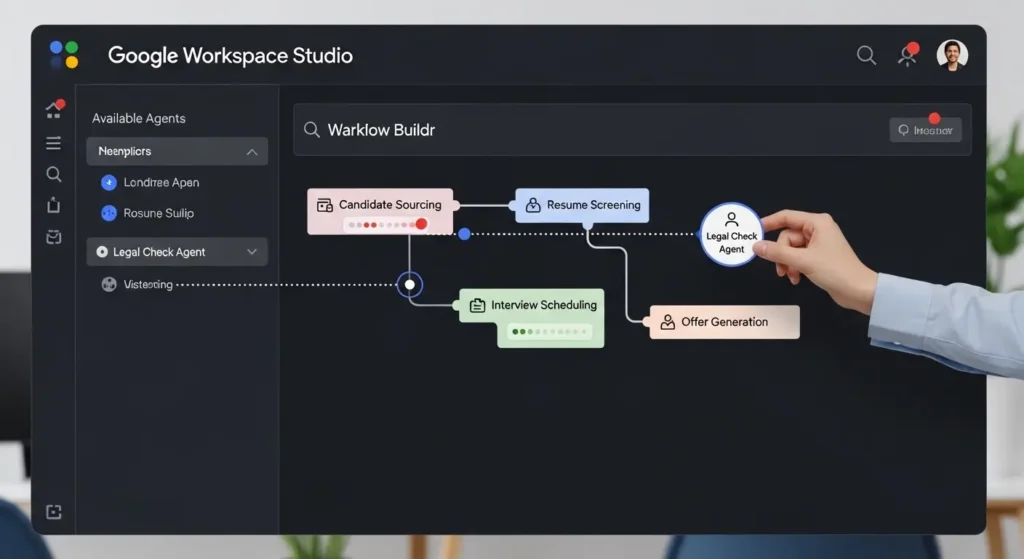Select the Resume Screening node
1024x559 pixels.
[582, 205]
